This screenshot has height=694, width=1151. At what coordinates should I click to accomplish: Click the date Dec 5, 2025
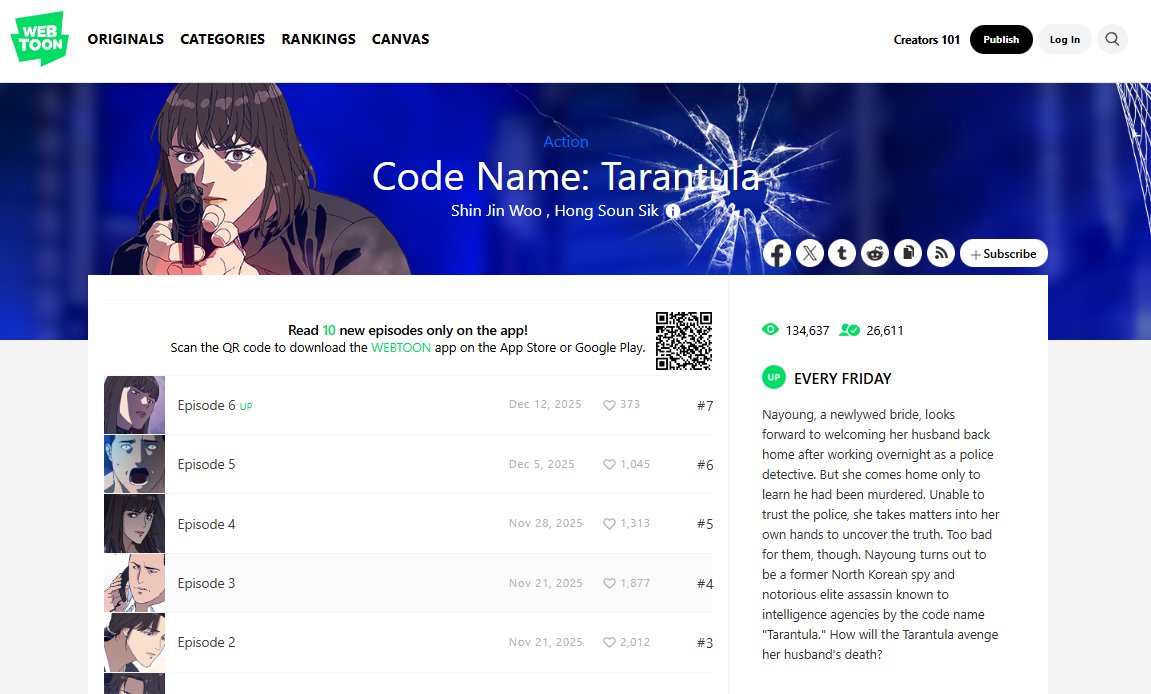[542, 464]
